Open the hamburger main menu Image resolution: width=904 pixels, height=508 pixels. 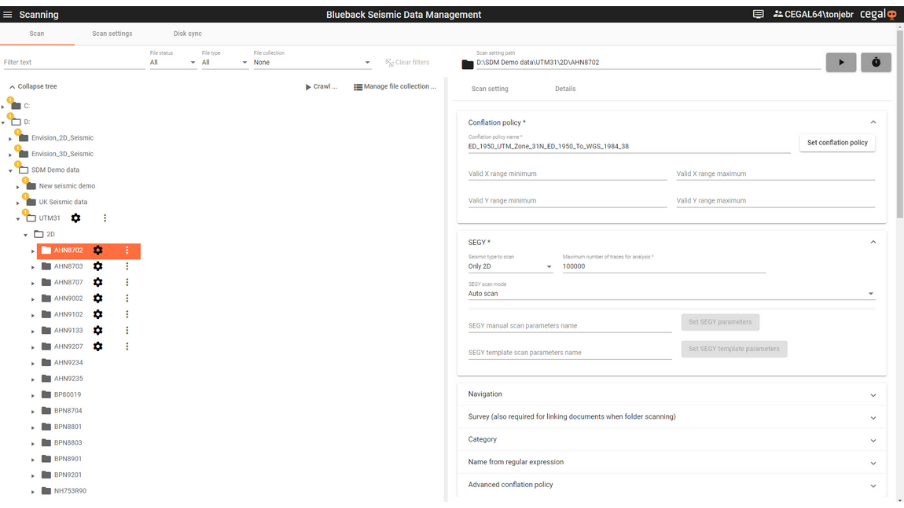pyautogui.click(x=7, y=14)
